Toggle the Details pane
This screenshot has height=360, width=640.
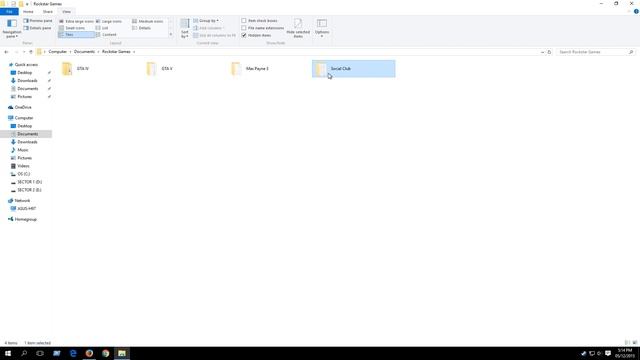pos(38,28)
